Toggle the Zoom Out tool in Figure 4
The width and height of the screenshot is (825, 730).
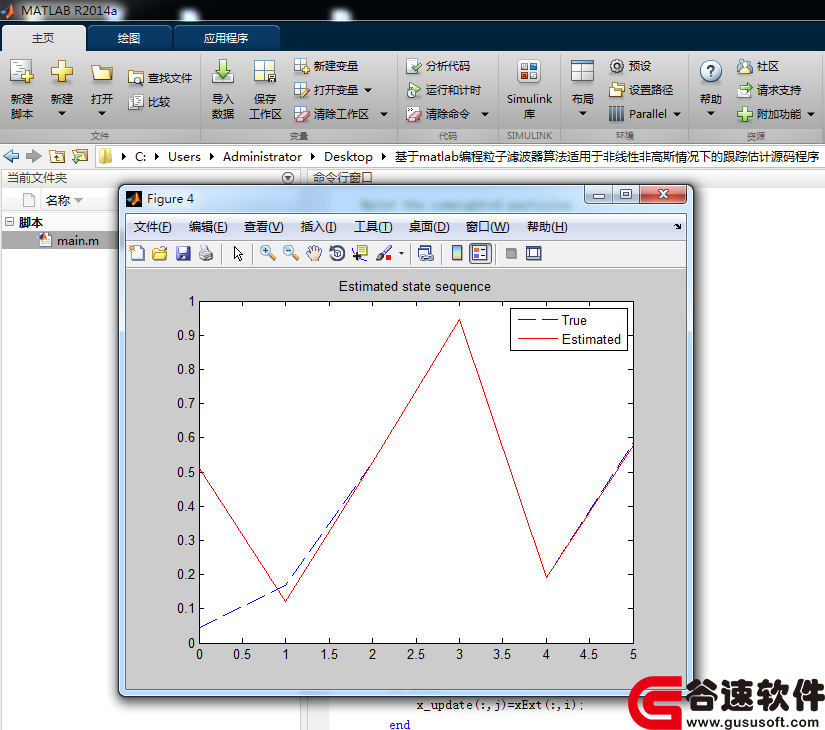pos(291,253)
